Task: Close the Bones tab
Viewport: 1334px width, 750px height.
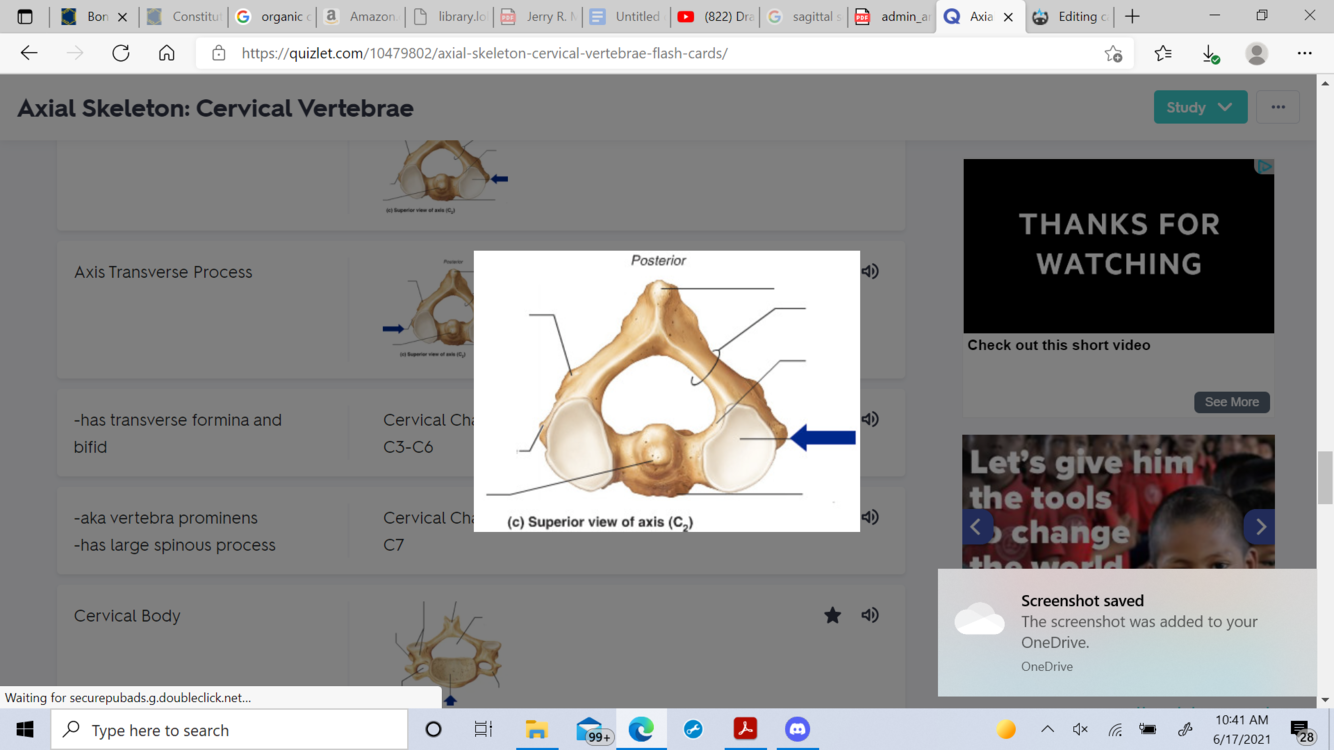Action: pos(122,17)
